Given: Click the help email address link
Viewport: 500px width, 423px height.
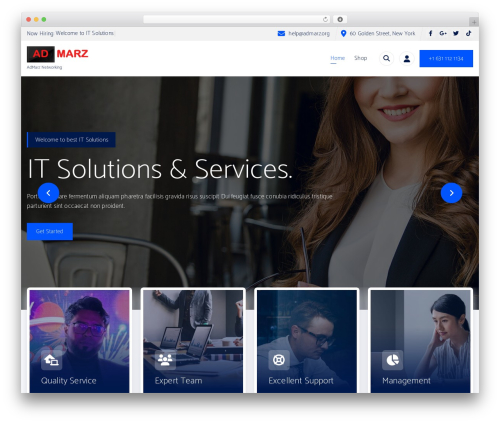Looking at the screenshot, I should (x=309, y=33).
